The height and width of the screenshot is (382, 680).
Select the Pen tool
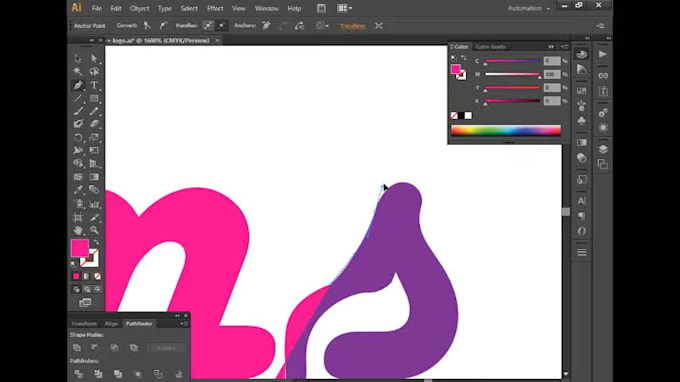[x=78, y=85]
